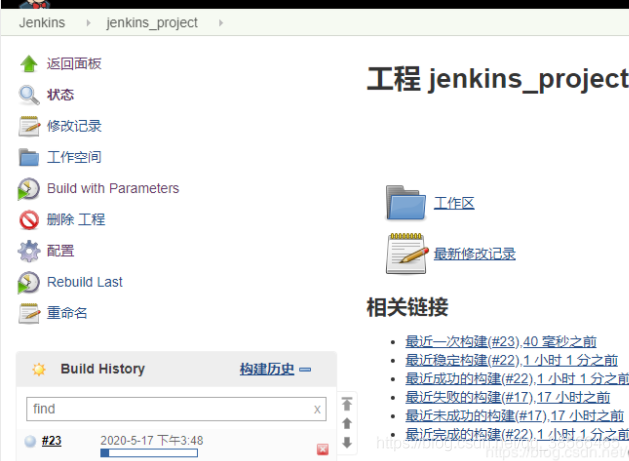Select Build with Parameters

tap(113, 188)
